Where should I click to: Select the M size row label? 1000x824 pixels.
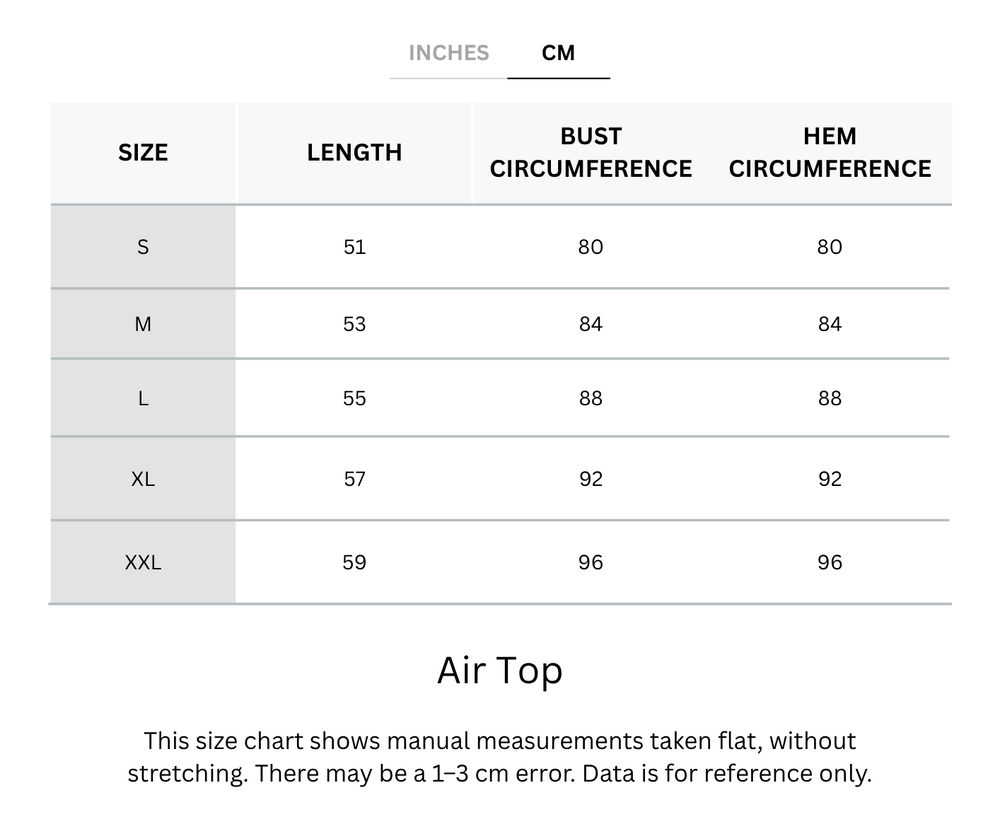(143, 324)
